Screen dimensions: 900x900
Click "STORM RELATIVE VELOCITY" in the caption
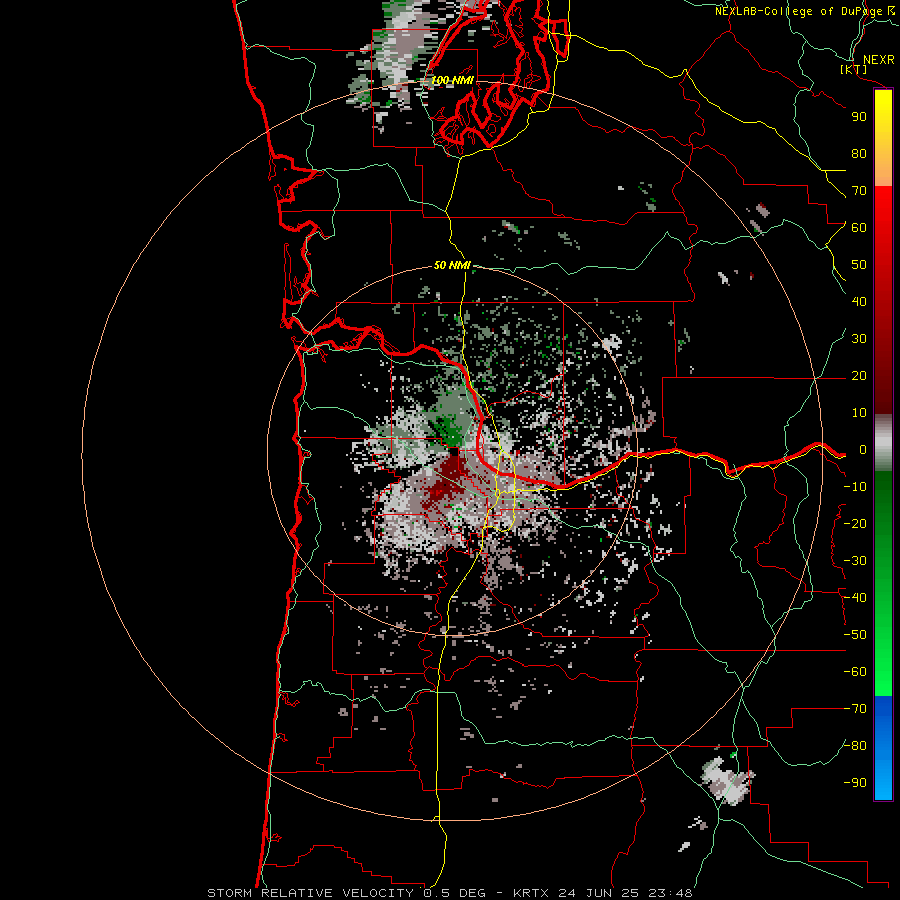click(x=310, y=893)
